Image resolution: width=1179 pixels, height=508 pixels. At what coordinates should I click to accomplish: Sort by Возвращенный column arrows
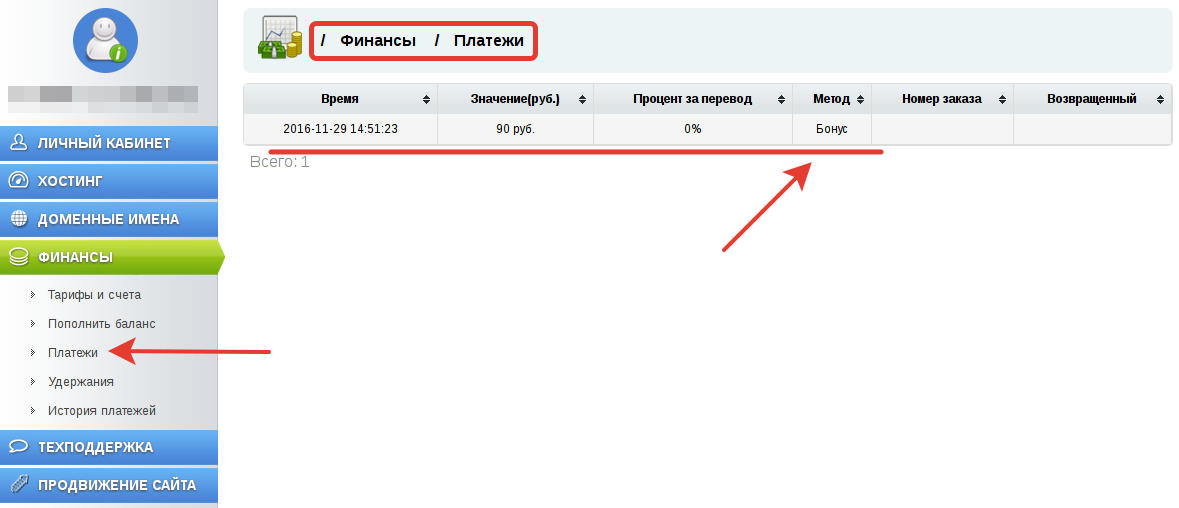(1160, 100)
